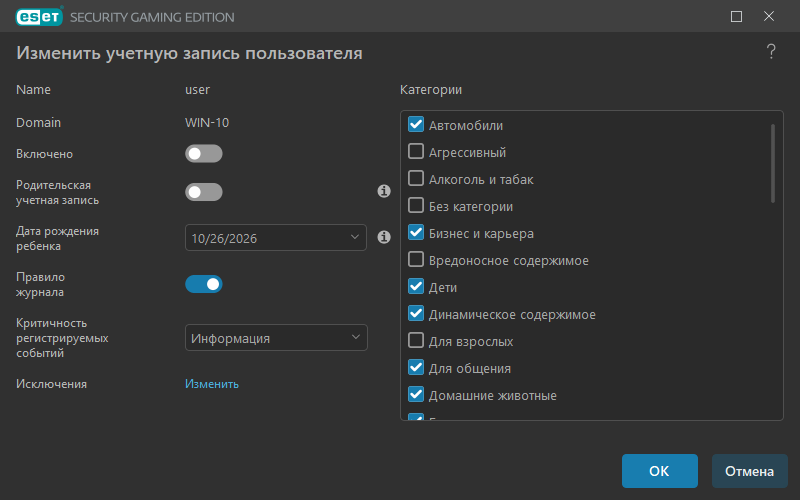The width and height of the screenshot is (800, 500).
Task: Turn off the Правило журнала switch
Action: pyautogui.click(x=204, y=284)
